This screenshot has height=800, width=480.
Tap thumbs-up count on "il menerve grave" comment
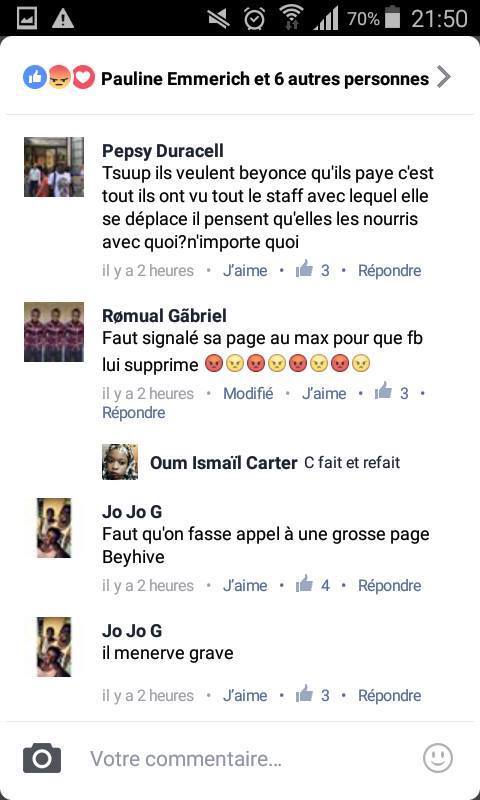click(313, 695)
